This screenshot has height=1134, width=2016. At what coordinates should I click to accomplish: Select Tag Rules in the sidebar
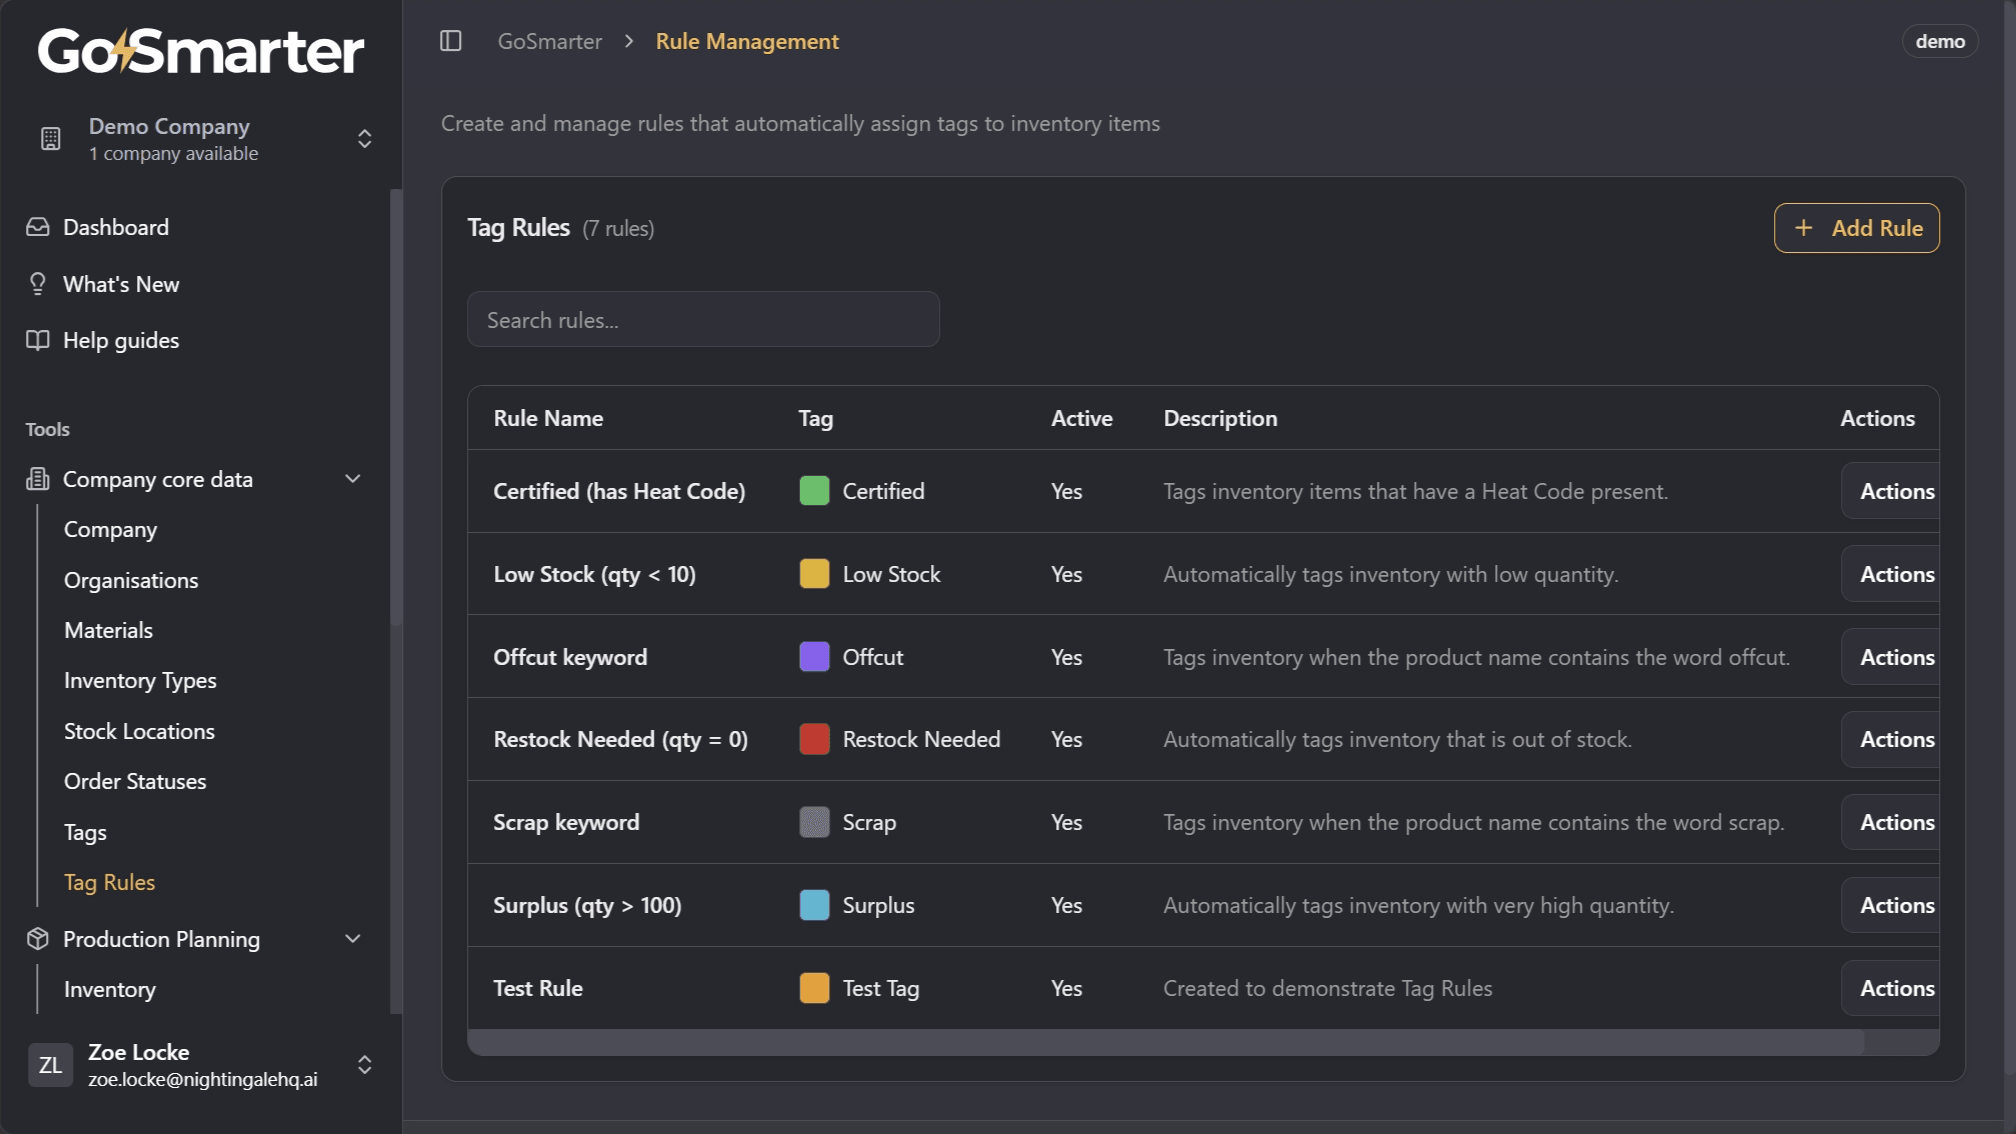tap(109, 882)
